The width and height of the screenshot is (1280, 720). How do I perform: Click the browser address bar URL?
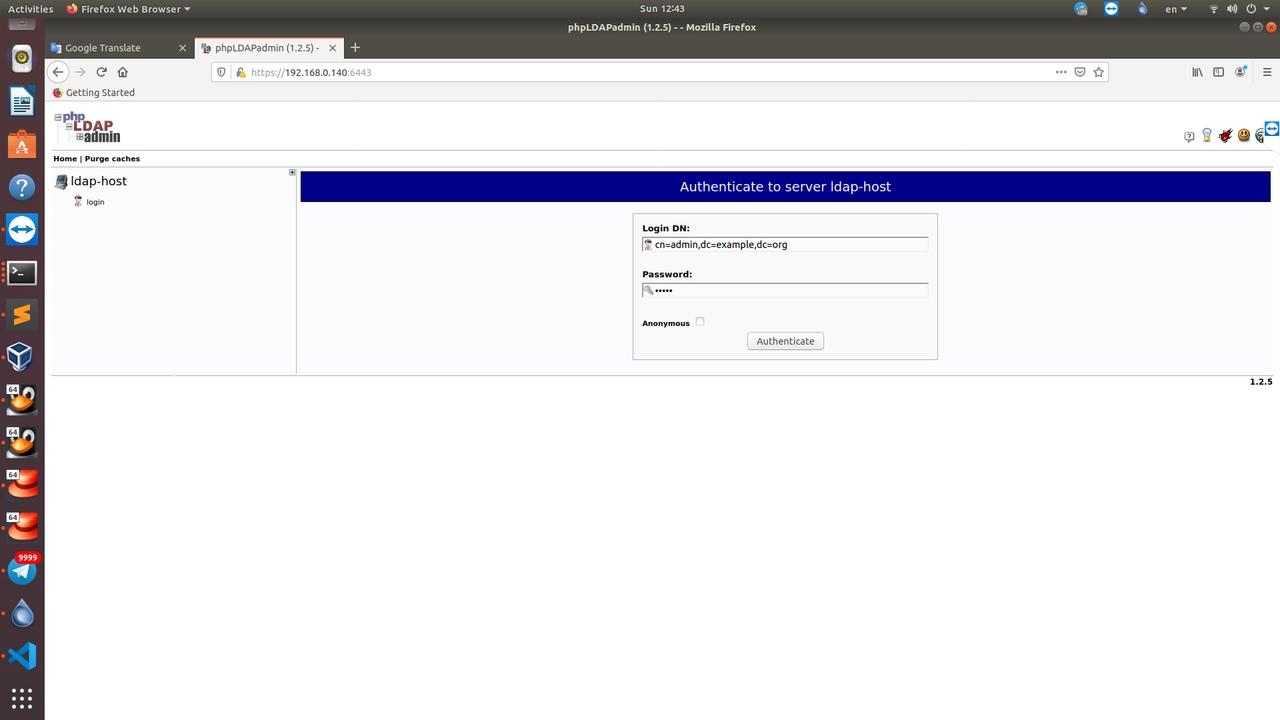pyautogui.click(x=311, y=72)
